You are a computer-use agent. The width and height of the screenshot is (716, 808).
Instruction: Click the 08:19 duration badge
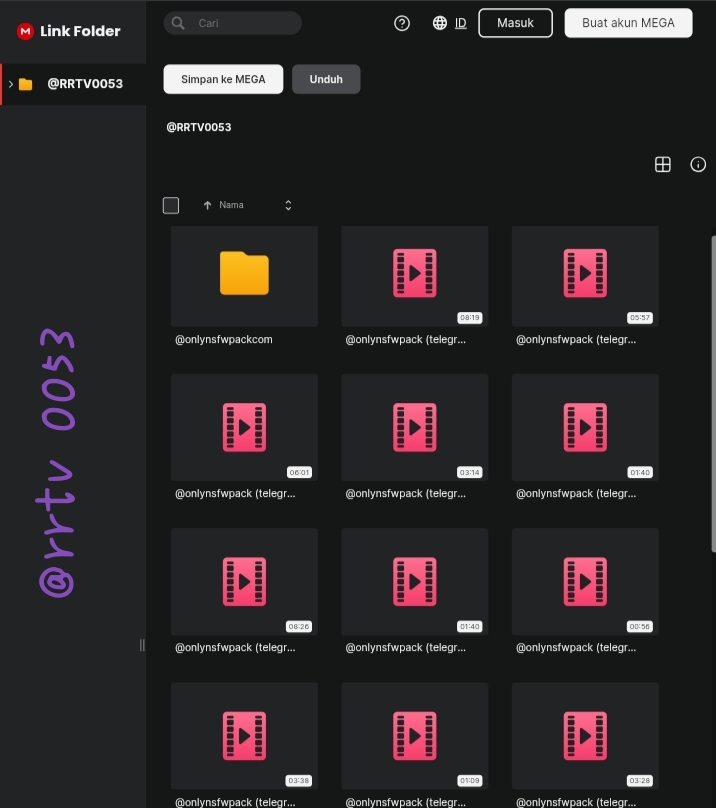470,317
